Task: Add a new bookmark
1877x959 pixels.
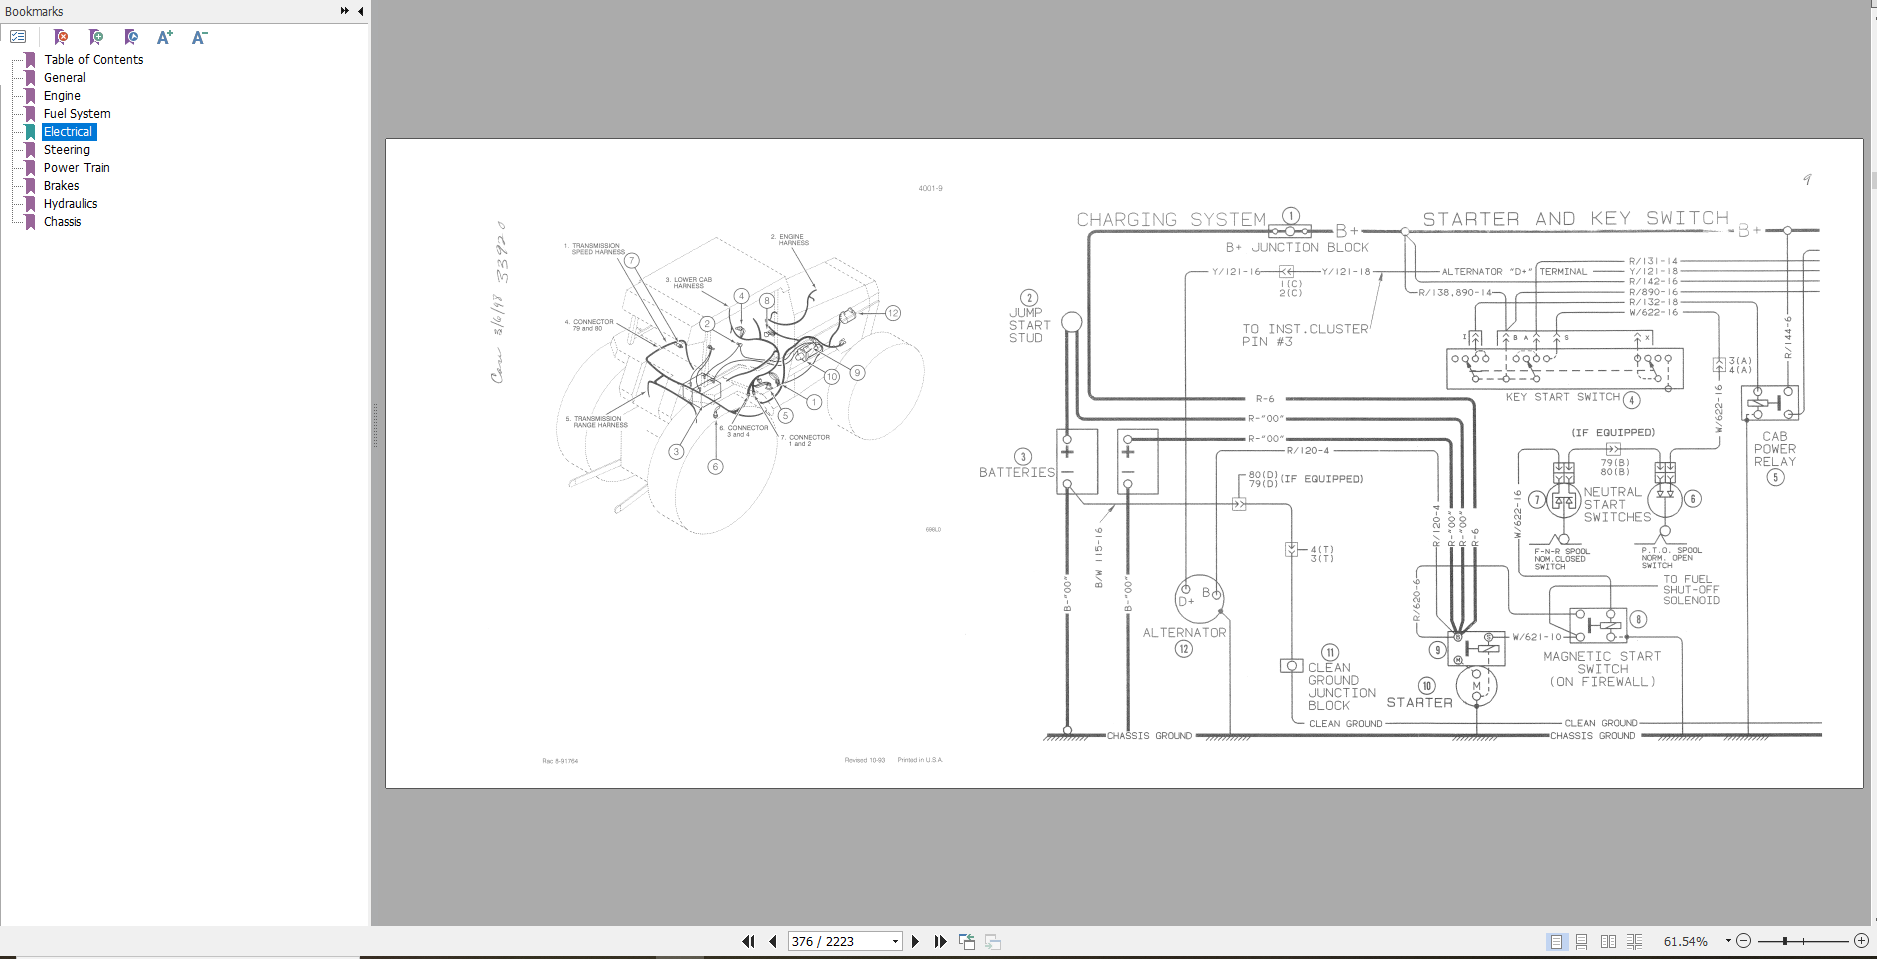Action: click(x=96, y=37)
